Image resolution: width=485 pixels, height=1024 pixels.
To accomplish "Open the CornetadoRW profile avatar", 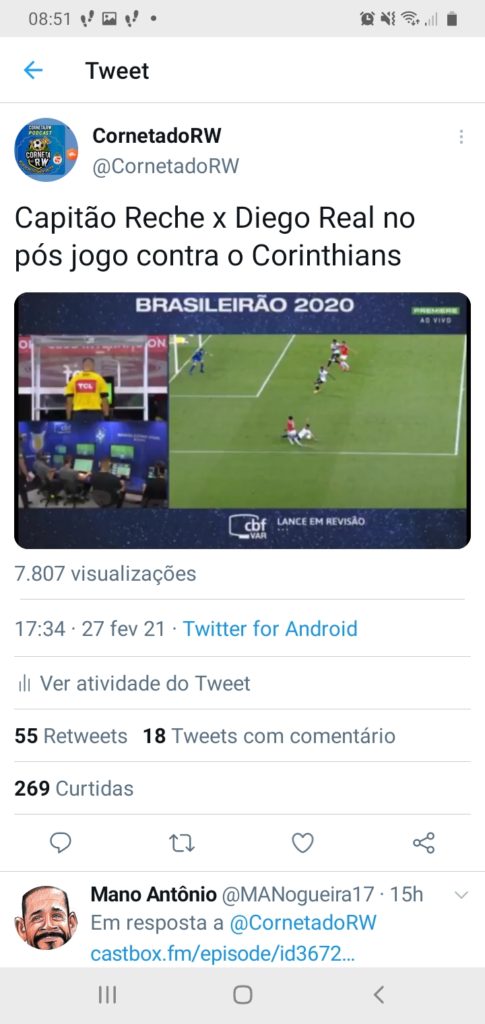I will (x=46, y=150).
